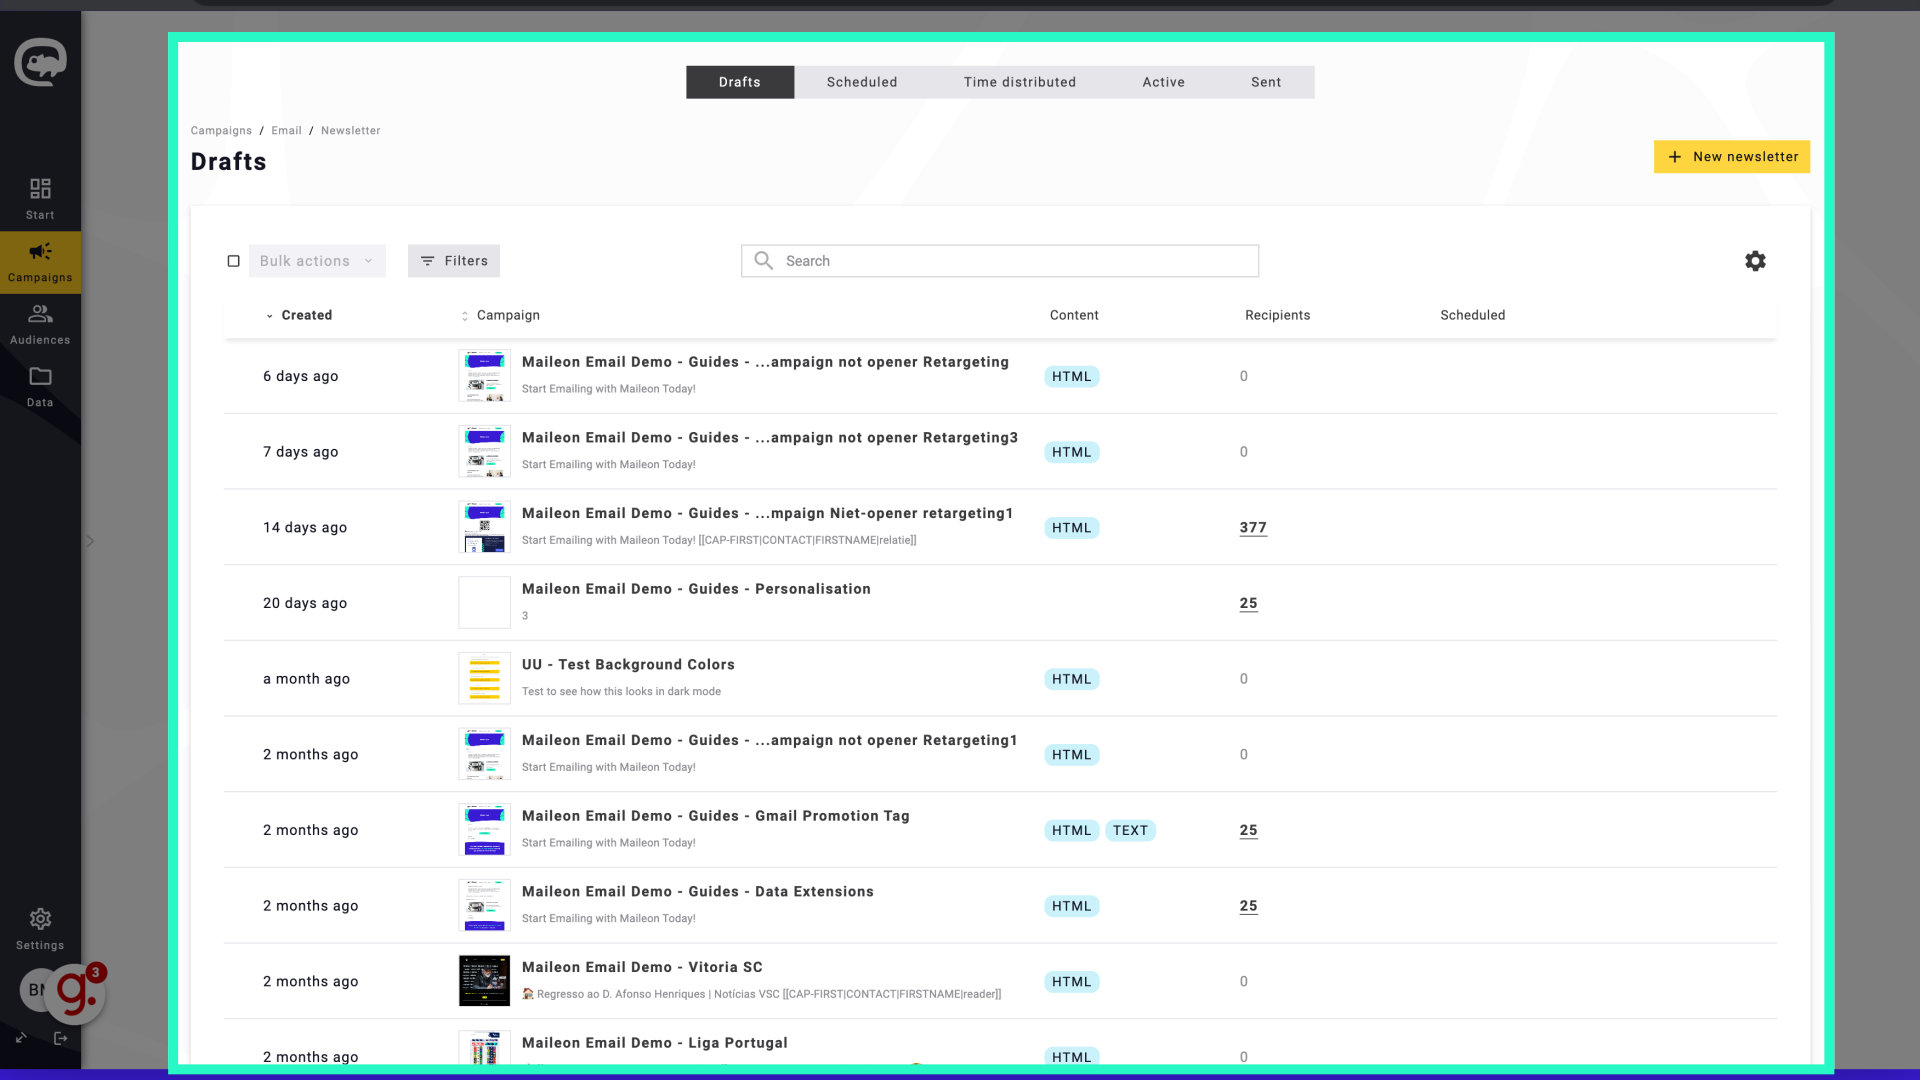Switch to the Drafts tab
1920x1080 pixels.
coord(740,82)
